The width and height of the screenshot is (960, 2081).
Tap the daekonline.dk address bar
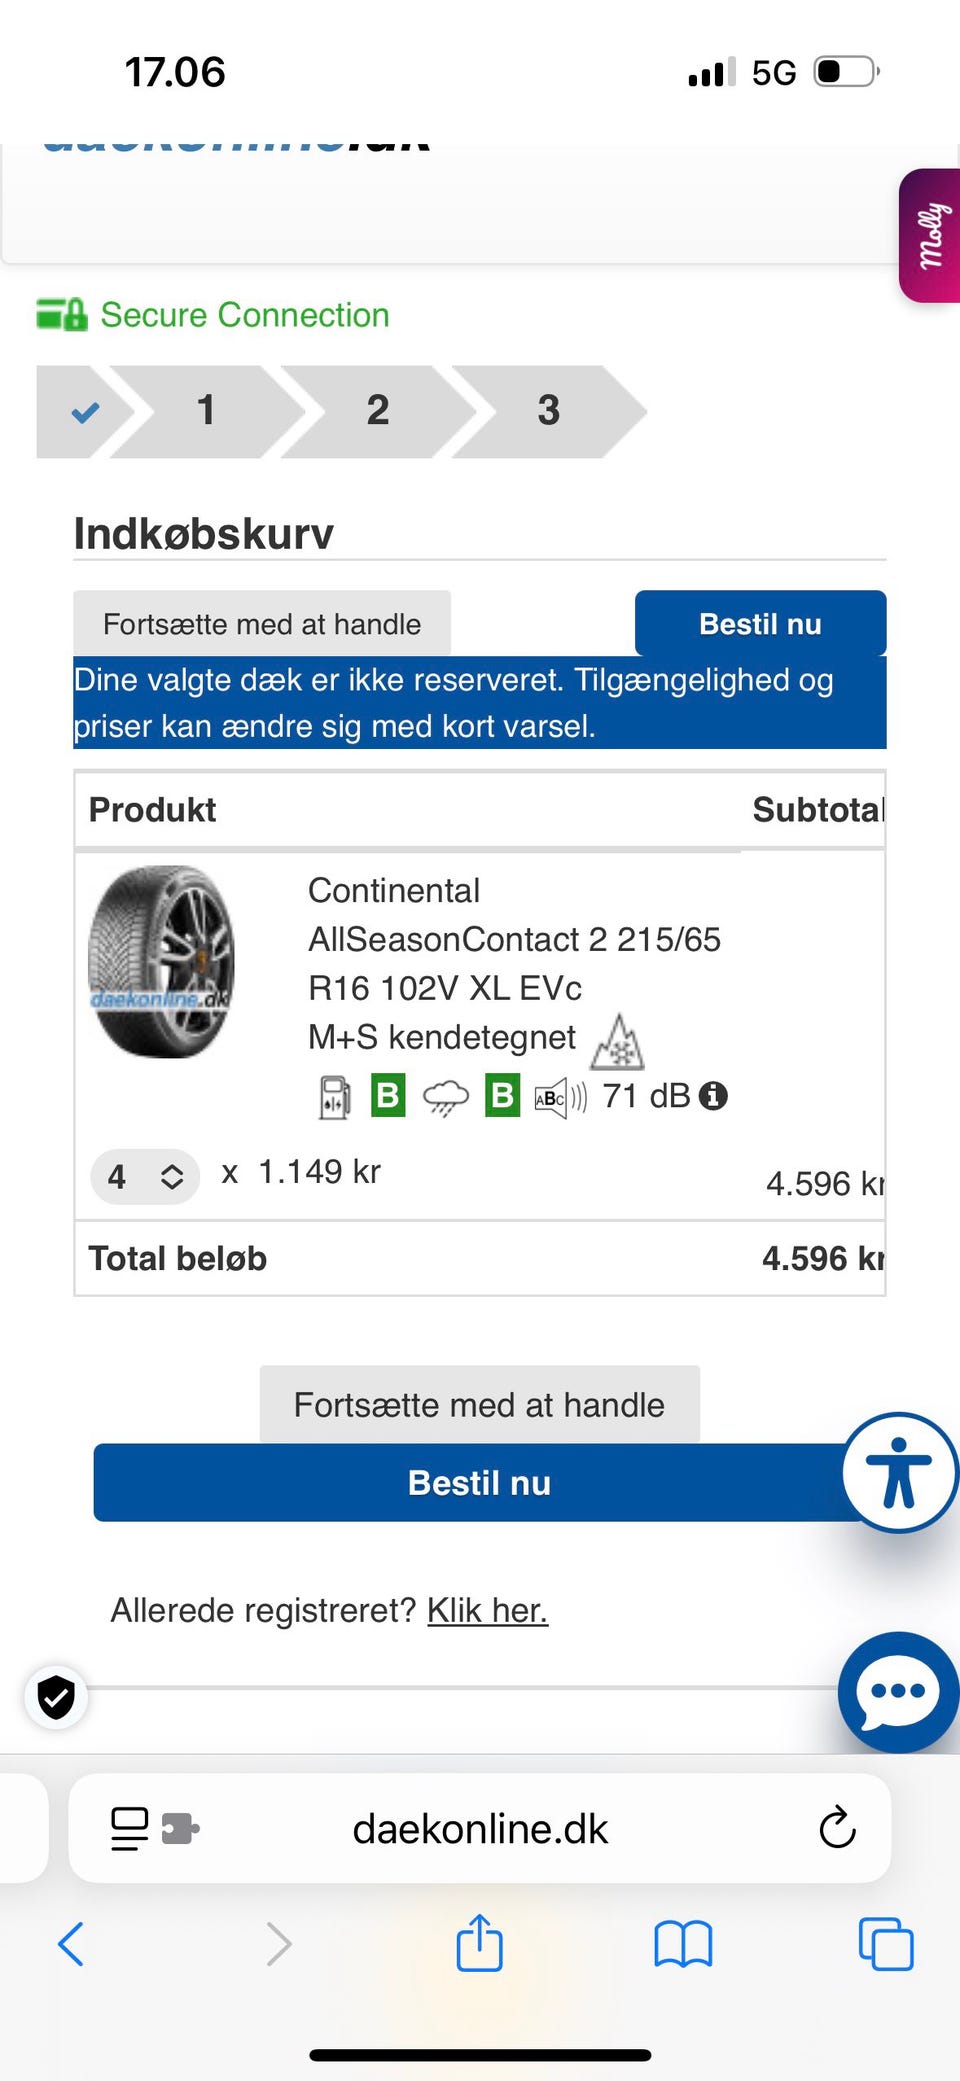[x=480, y=1828]
